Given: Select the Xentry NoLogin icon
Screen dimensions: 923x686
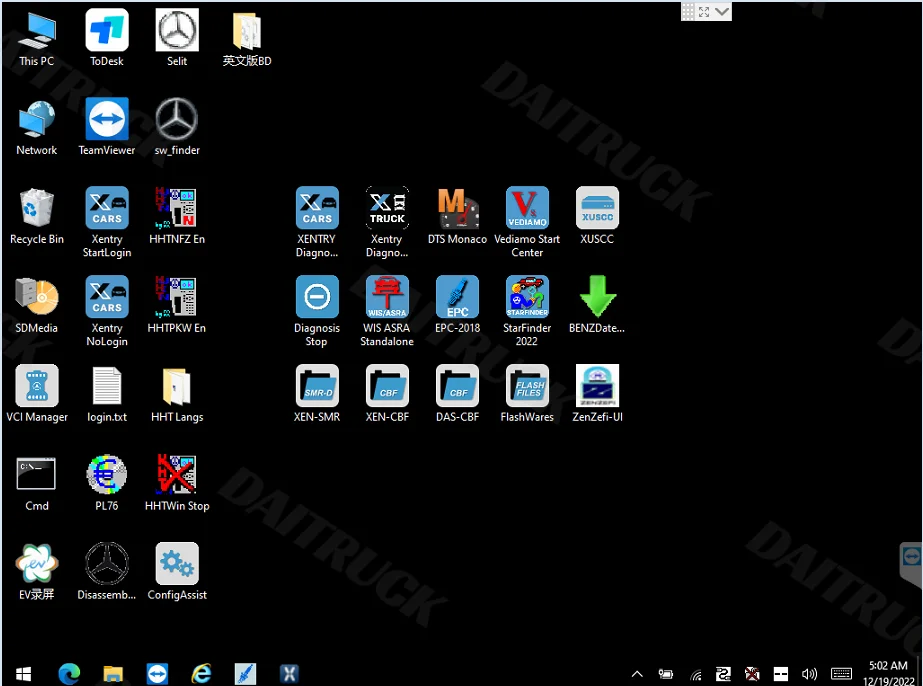Looking at the screenshot, I should pos(107,311).
